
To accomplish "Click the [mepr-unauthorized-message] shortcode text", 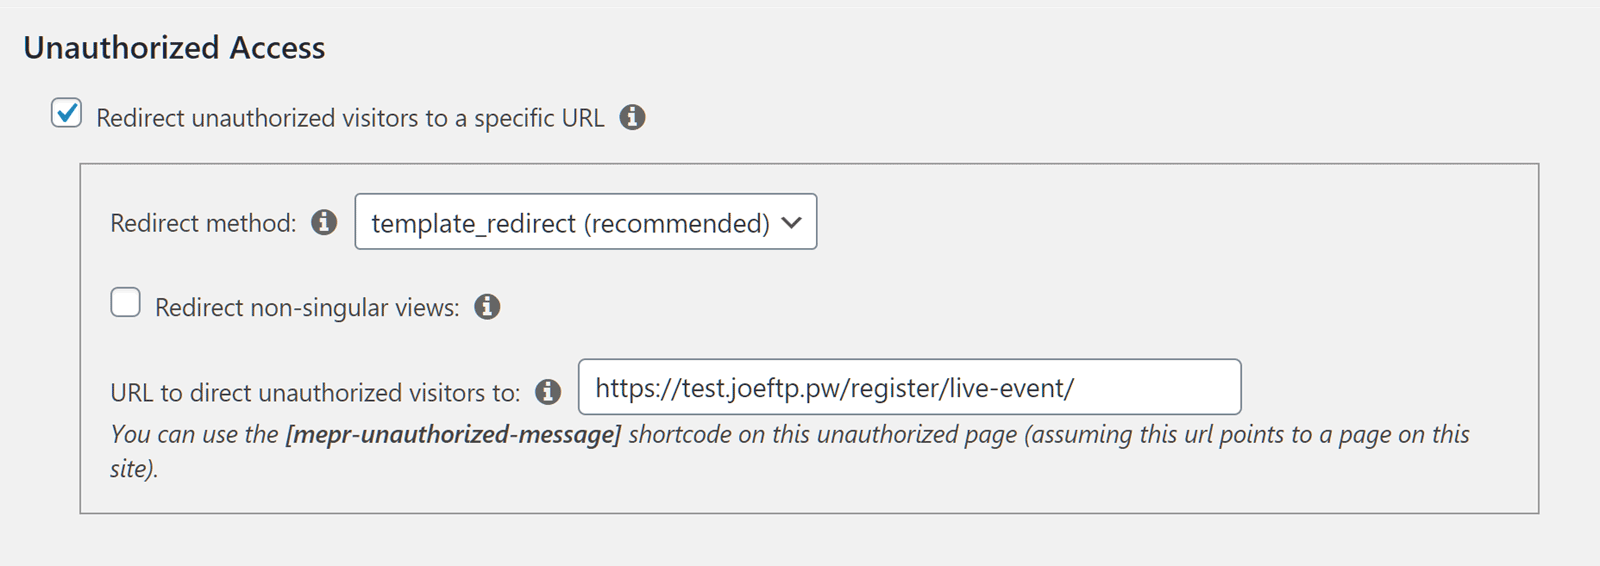I will pos(453,435).
